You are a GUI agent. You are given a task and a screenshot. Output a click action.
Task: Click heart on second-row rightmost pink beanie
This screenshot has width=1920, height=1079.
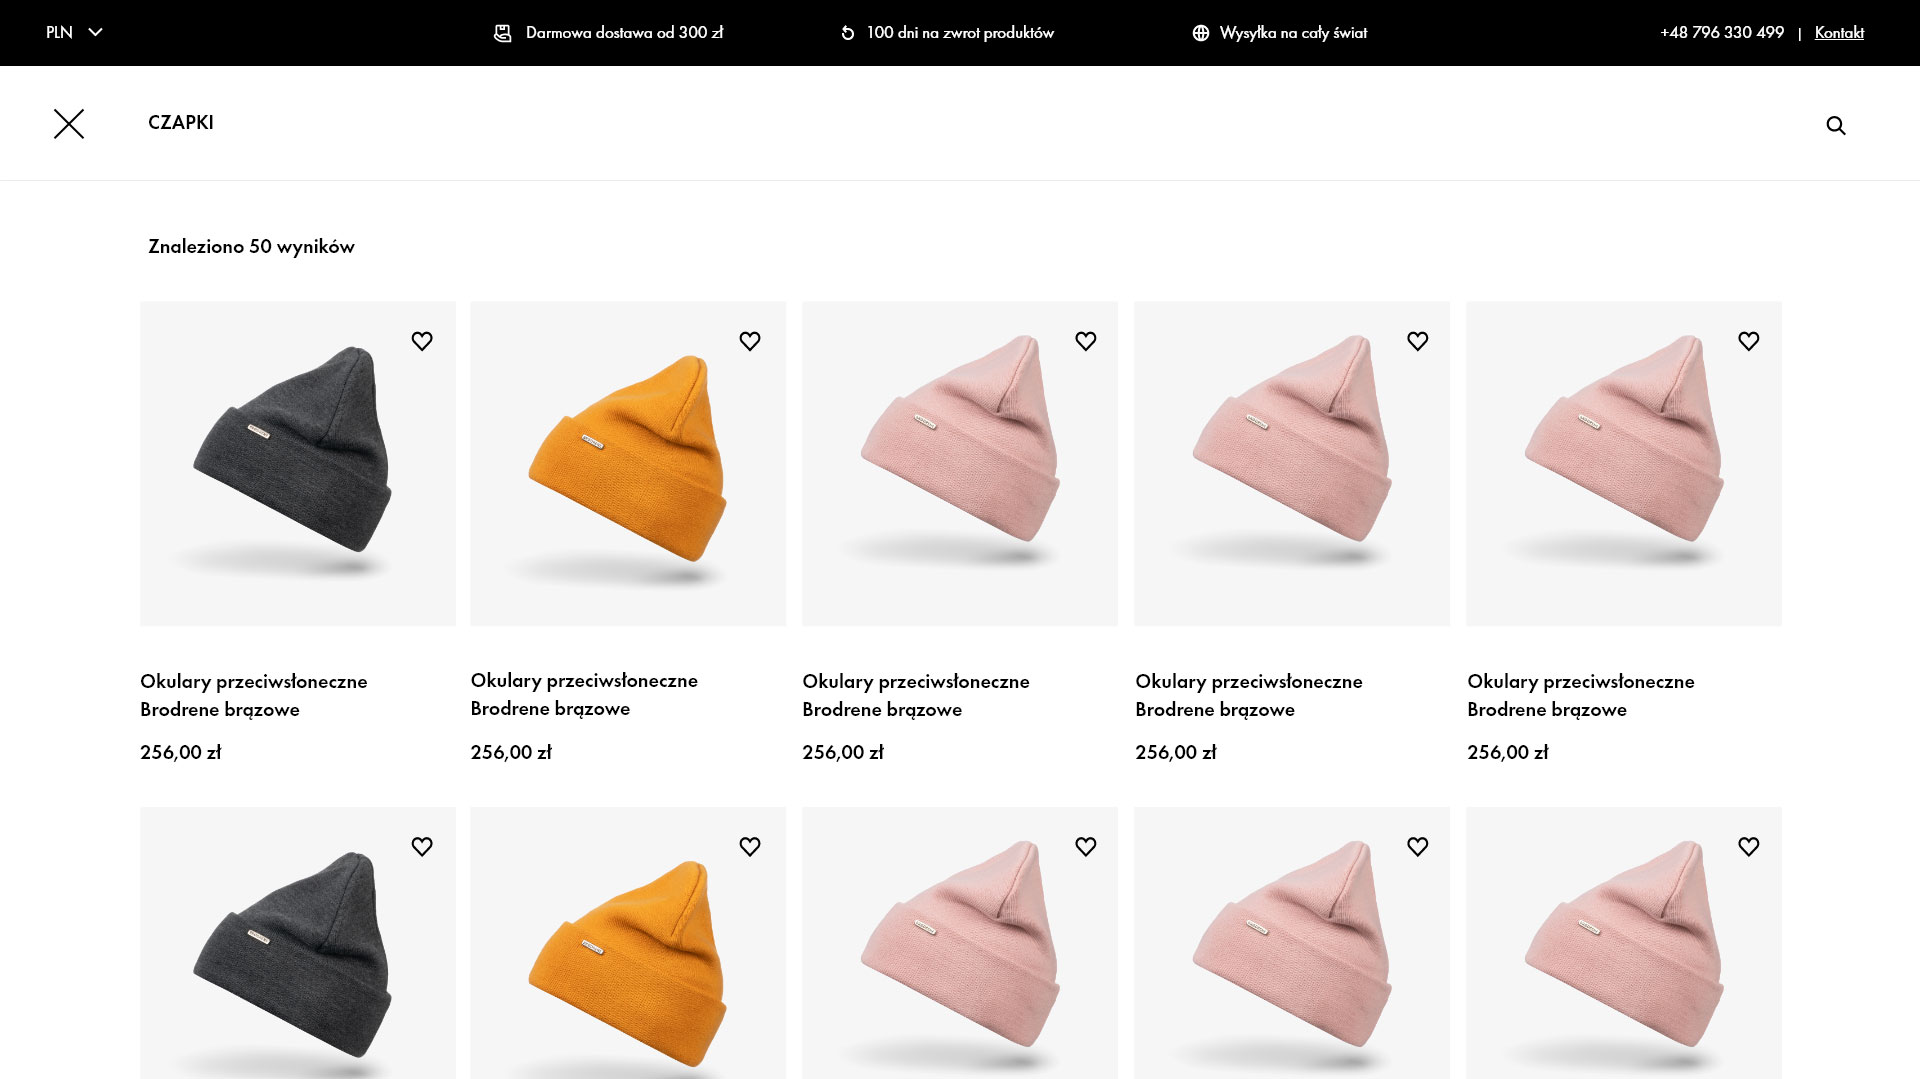(x=1749, y=847)
